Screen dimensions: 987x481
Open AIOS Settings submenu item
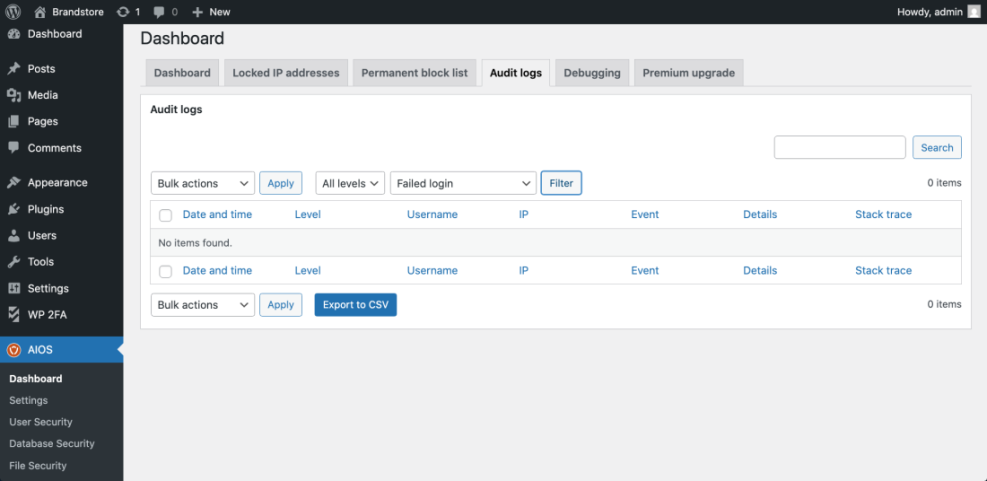coord(28,400)
